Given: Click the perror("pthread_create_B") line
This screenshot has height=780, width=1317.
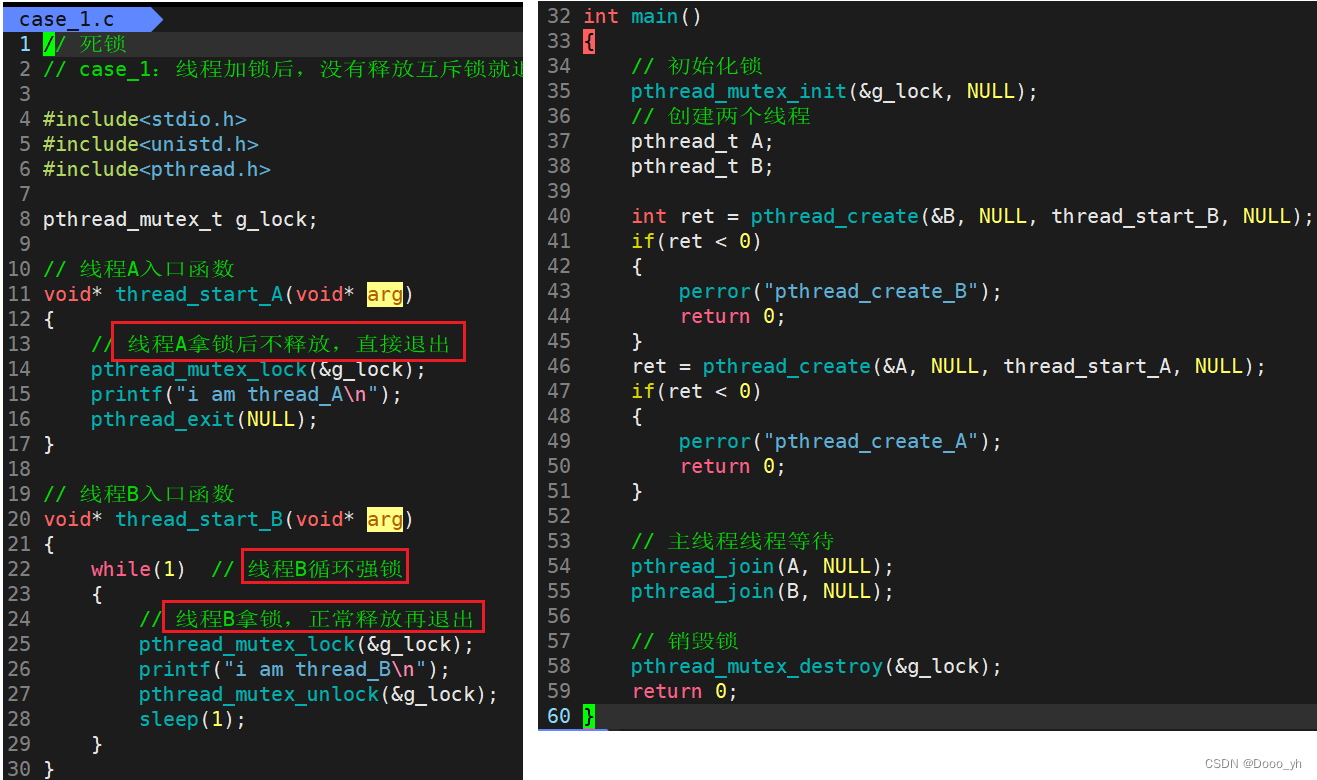Looking at the screenshot, I should click(840, 291).
